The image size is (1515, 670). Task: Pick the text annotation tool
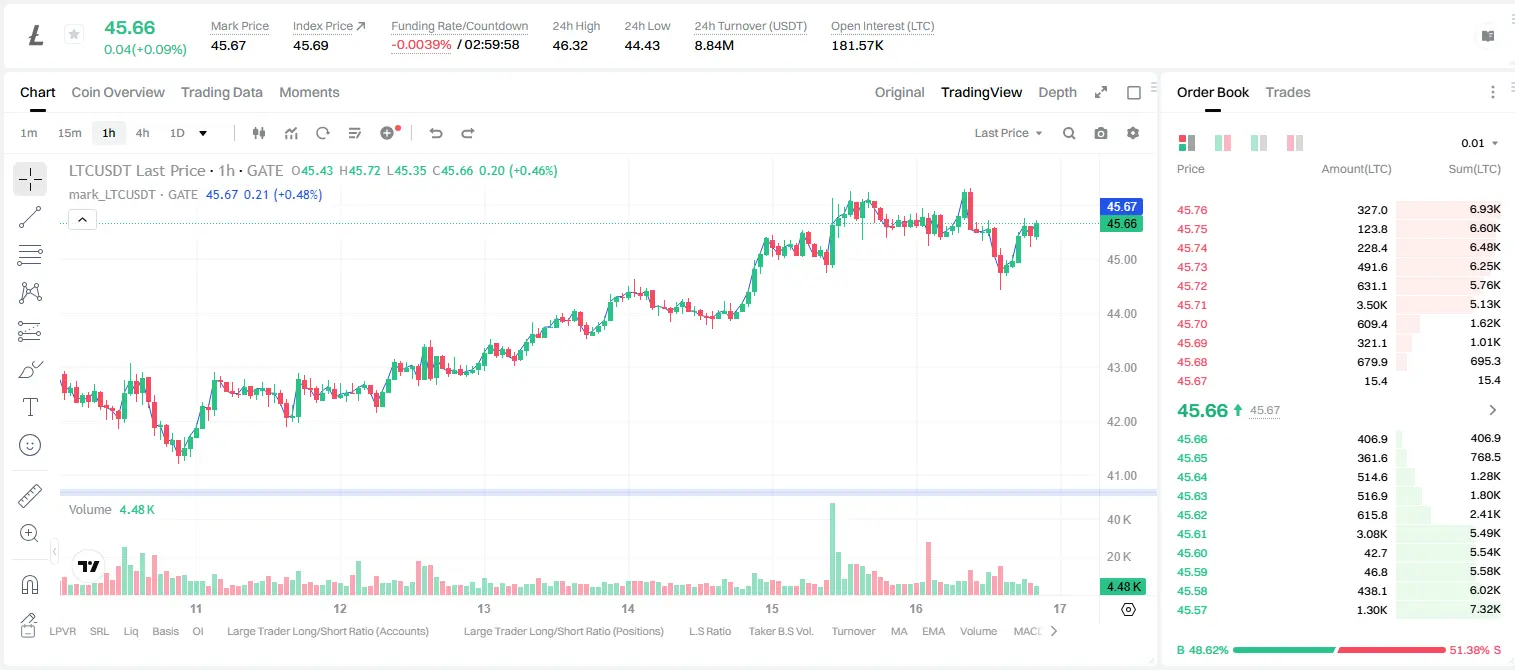tap(30, 407)
